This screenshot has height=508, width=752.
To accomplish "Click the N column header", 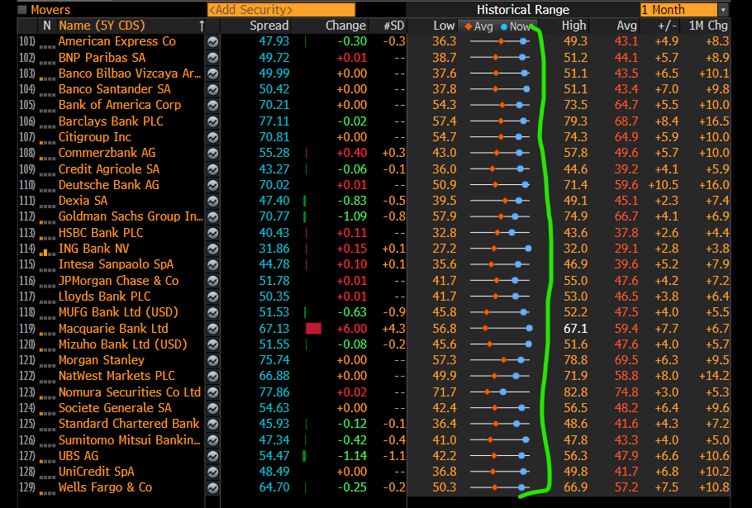I will pos(47,25).
